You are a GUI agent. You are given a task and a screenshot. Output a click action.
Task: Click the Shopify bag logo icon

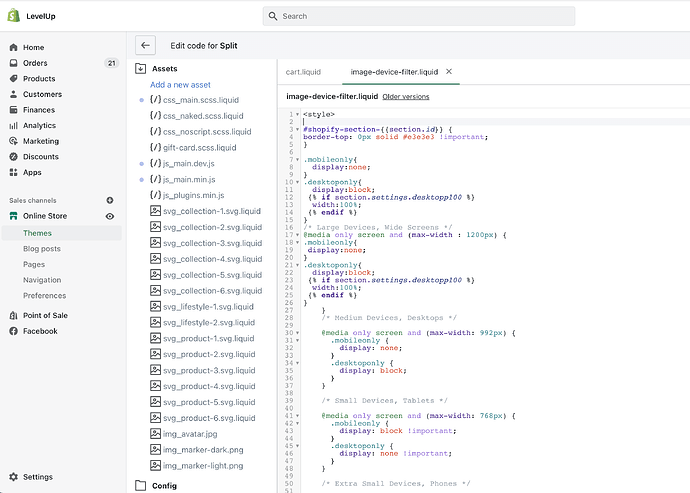coord(14,15)
